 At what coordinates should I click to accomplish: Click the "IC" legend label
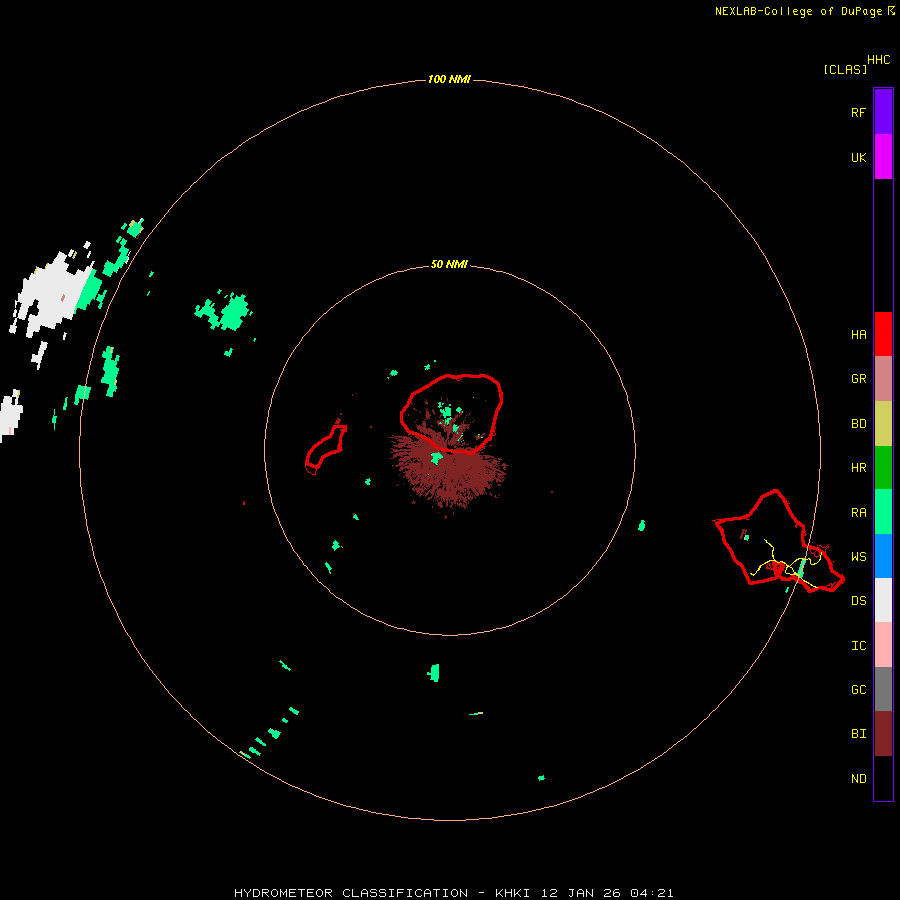(858, 646)
